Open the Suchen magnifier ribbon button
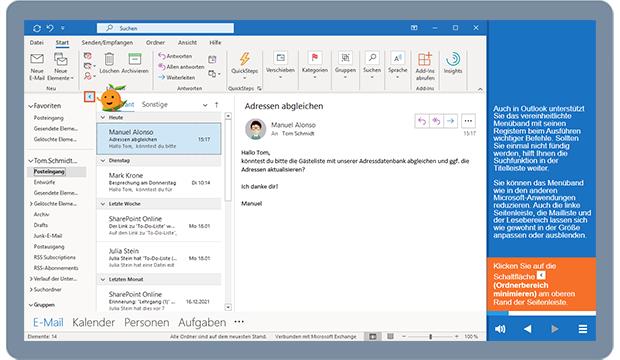Screen dimensions: 620x360 click(x=372, y=65)
